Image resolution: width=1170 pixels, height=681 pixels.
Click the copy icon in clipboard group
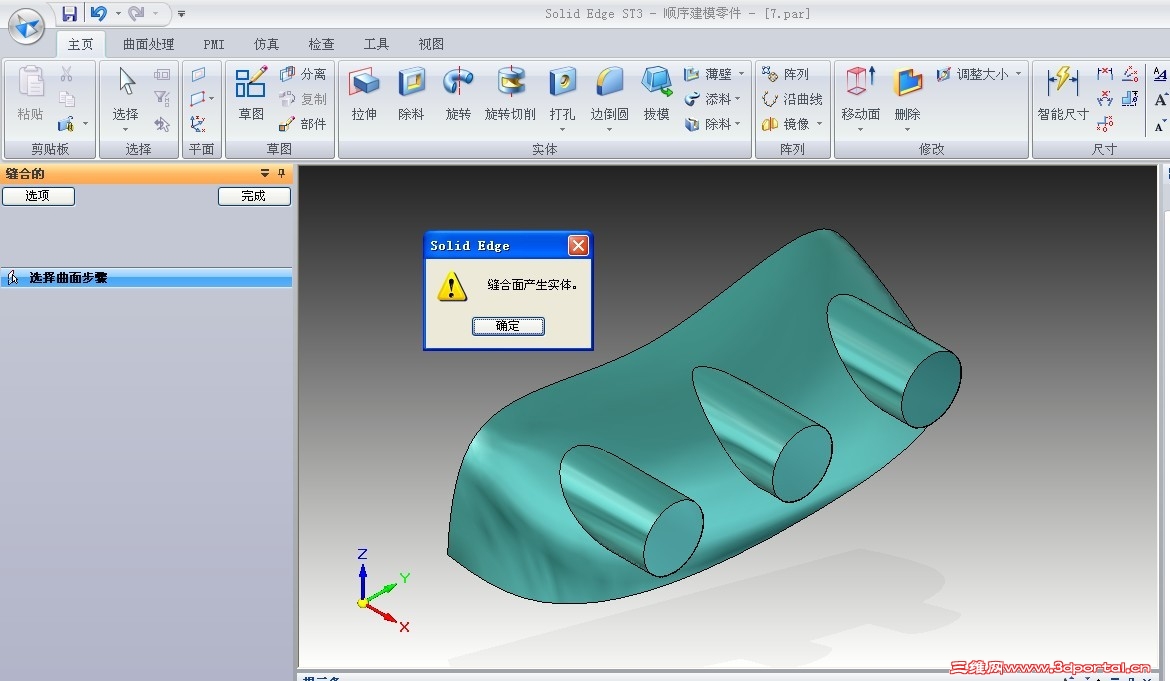pyautogui.click(x=67, y=98)
